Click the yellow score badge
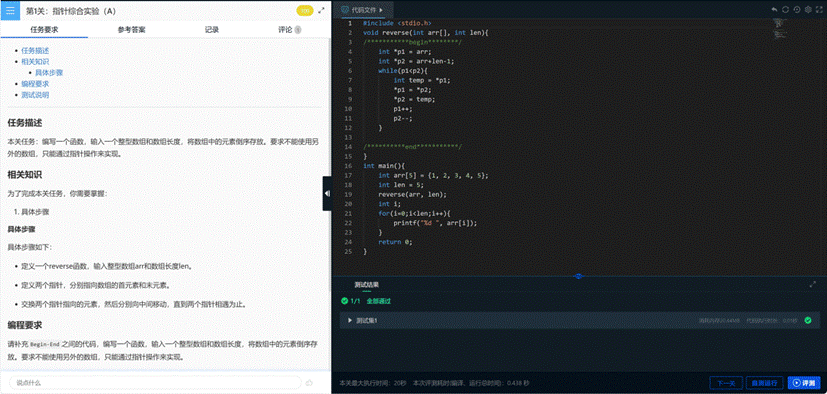The image size is (827, 394). 305,10
